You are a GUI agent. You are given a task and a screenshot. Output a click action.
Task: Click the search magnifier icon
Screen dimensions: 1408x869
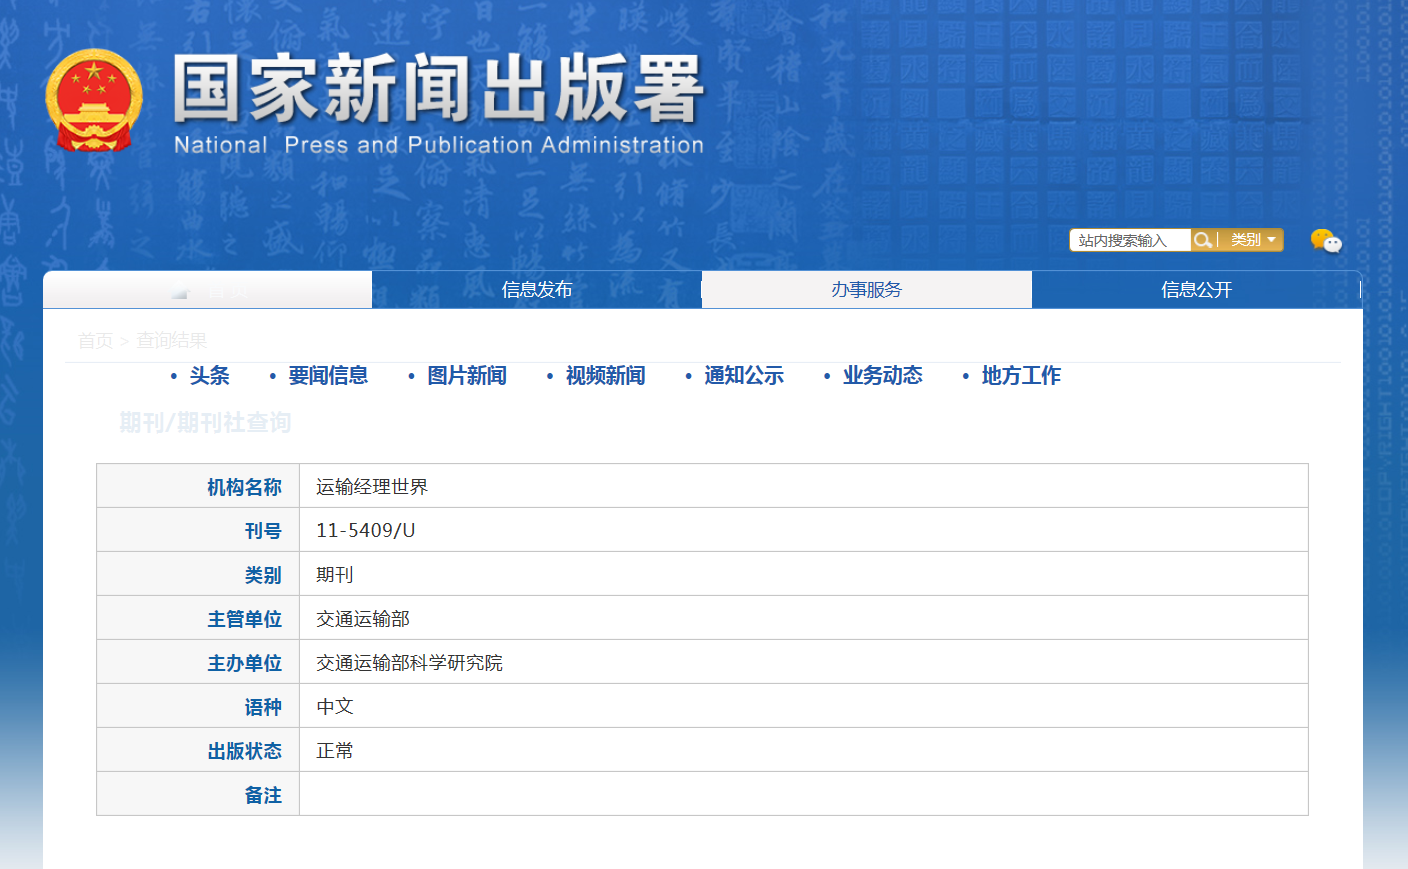tap(1203, 240)
